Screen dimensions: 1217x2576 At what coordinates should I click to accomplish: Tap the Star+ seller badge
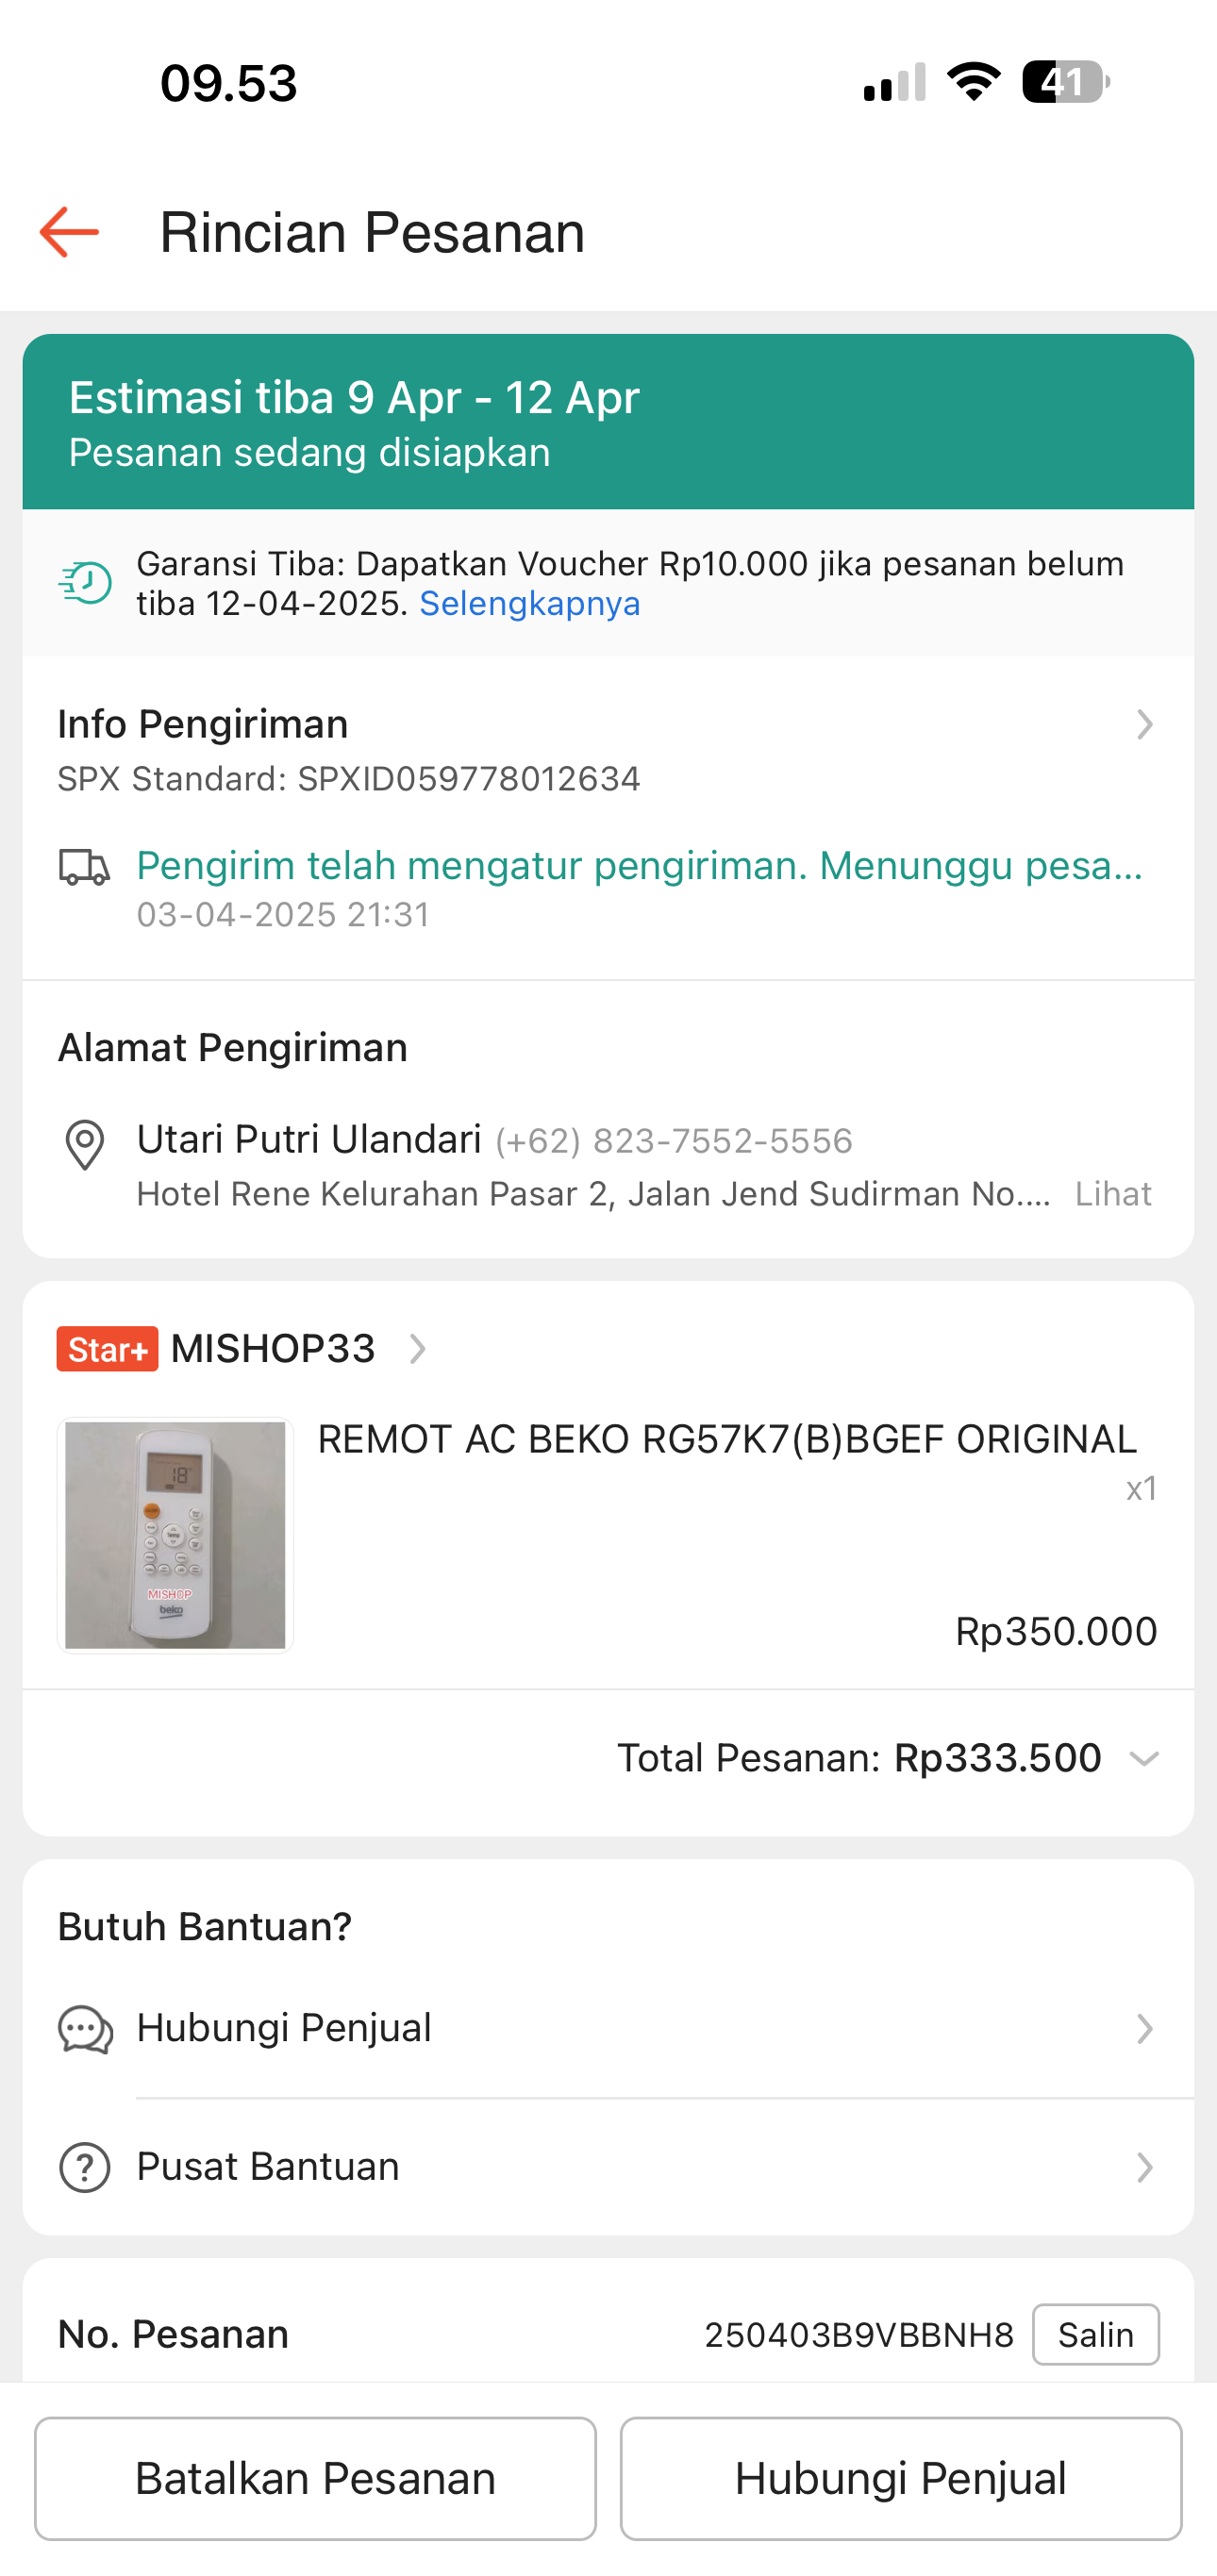pyautogui.click(x=107, y=1349)
